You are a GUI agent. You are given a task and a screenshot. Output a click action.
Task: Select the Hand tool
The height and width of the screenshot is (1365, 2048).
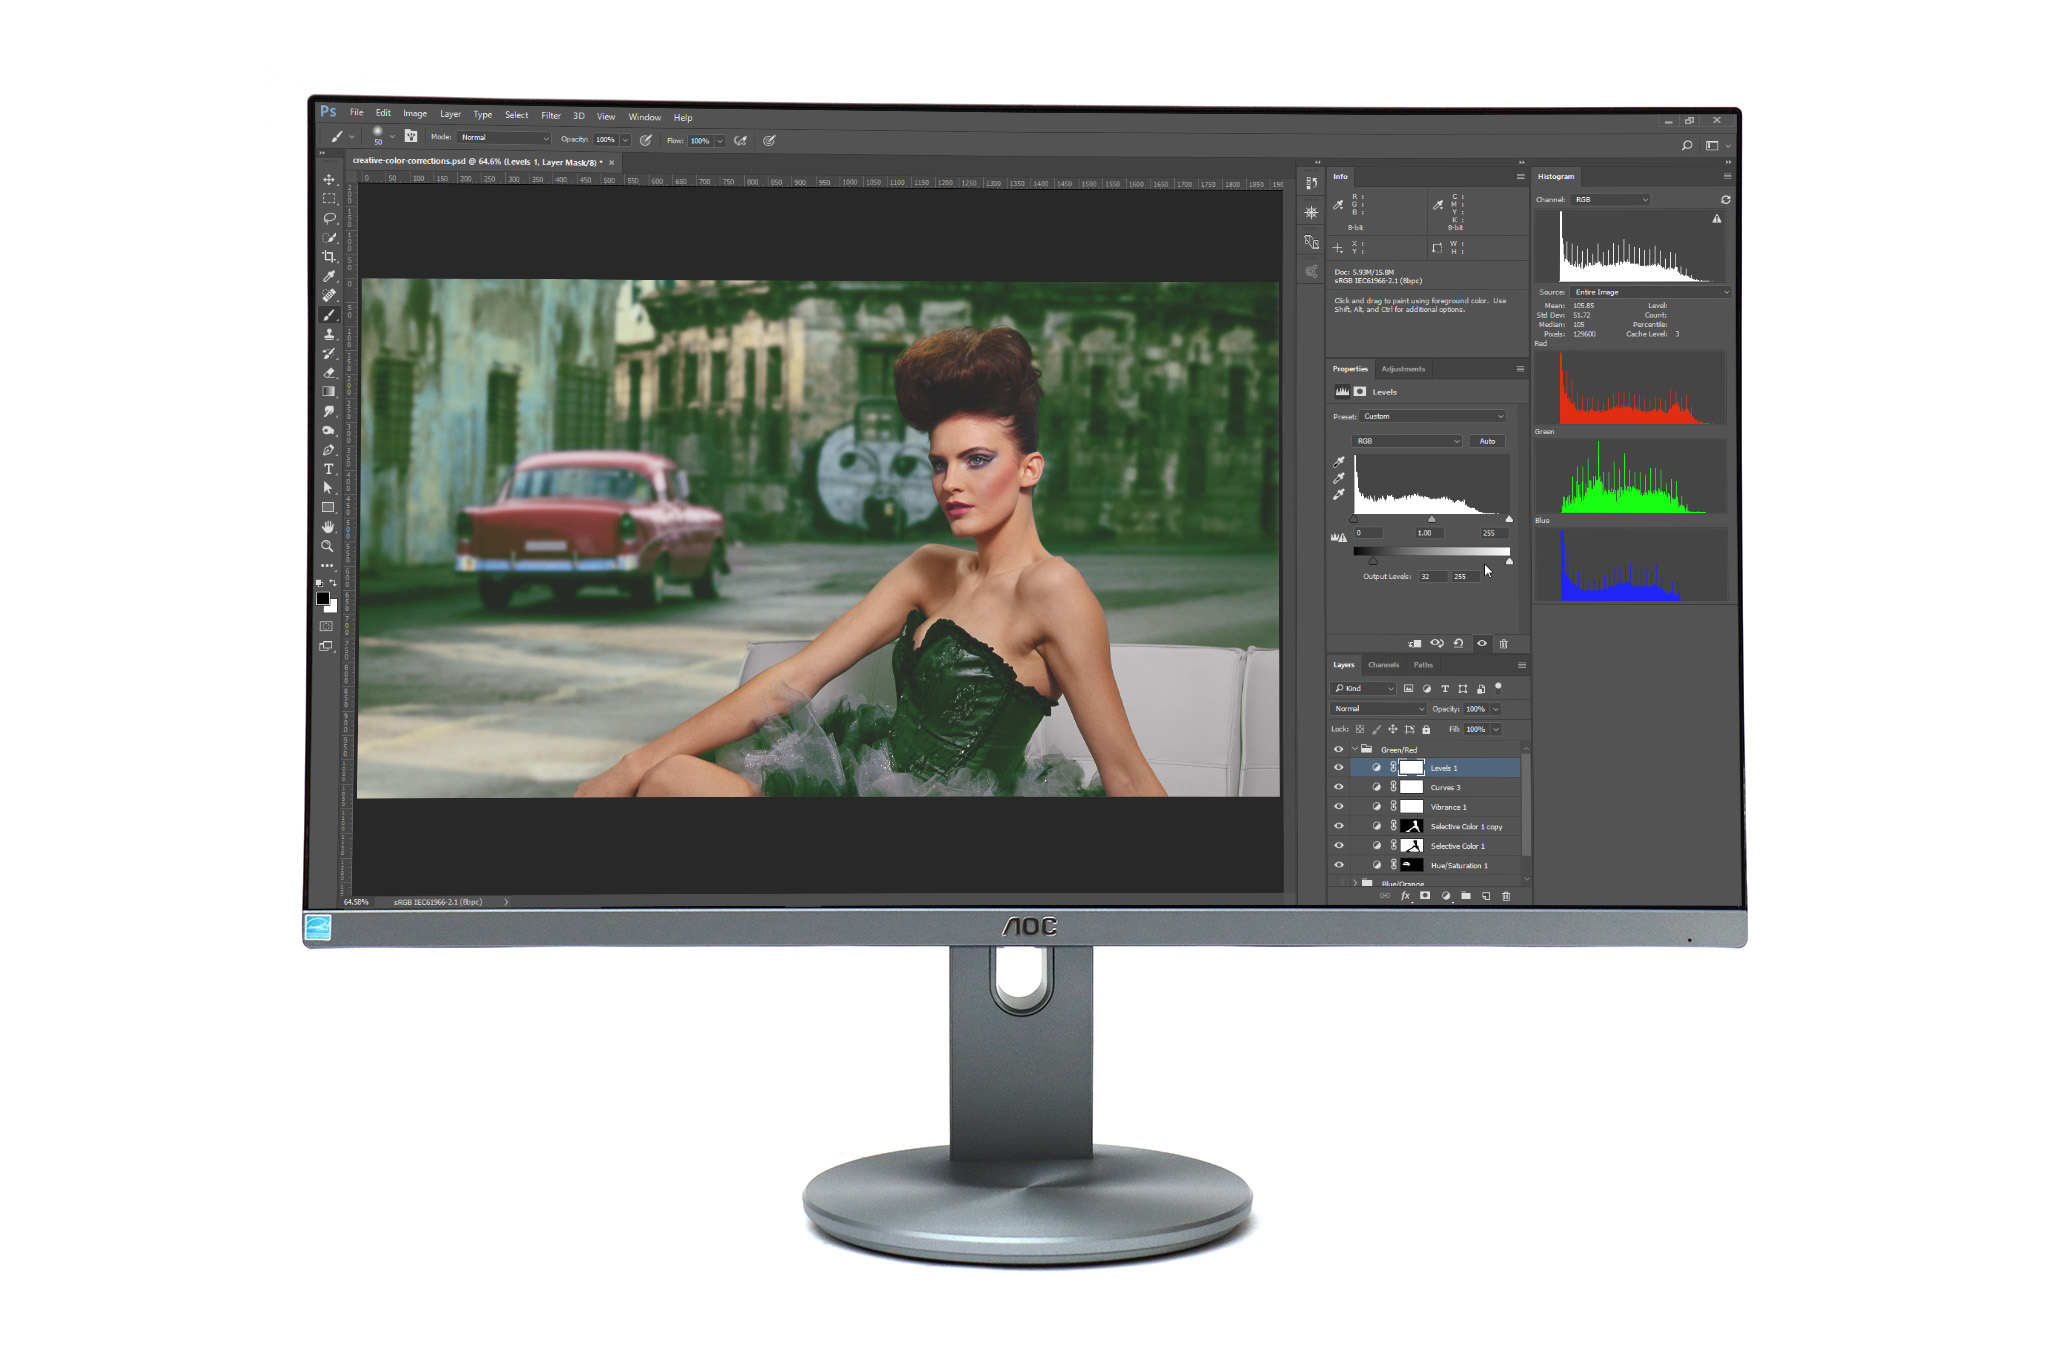(327, 527)
